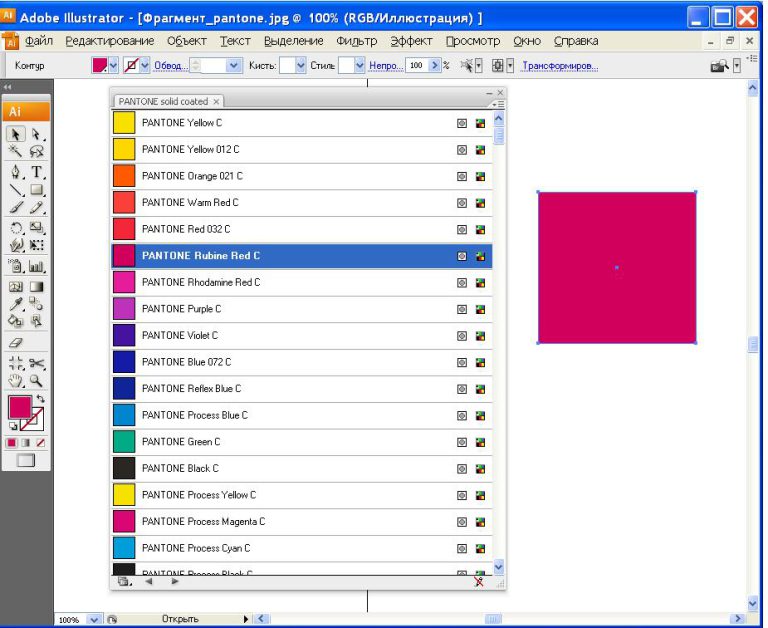The height and width of the screenshot is (628, 768).
Task: Click the magenta square on canvas
Action: (617, 267)
